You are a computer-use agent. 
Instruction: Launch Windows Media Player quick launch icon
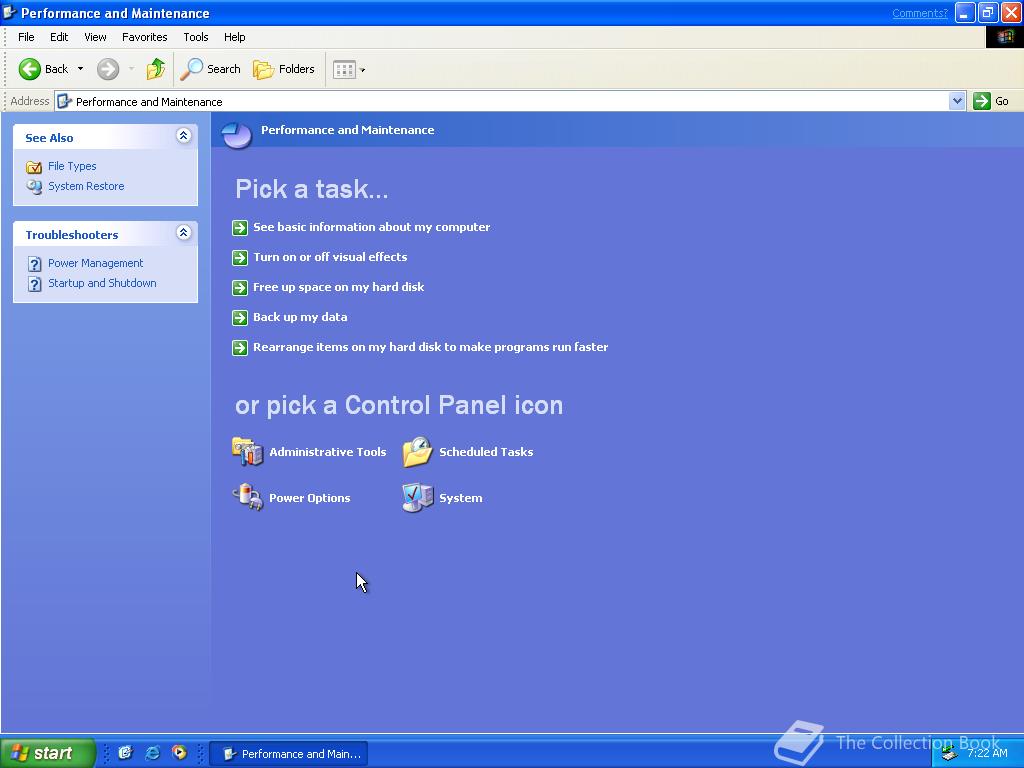point(179,752)
